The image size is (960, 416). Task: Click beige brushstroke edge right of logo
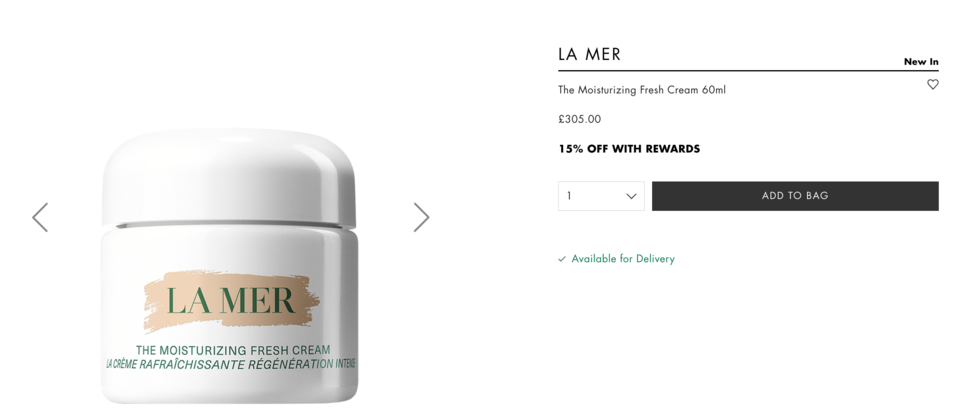(x=307, y=300)
